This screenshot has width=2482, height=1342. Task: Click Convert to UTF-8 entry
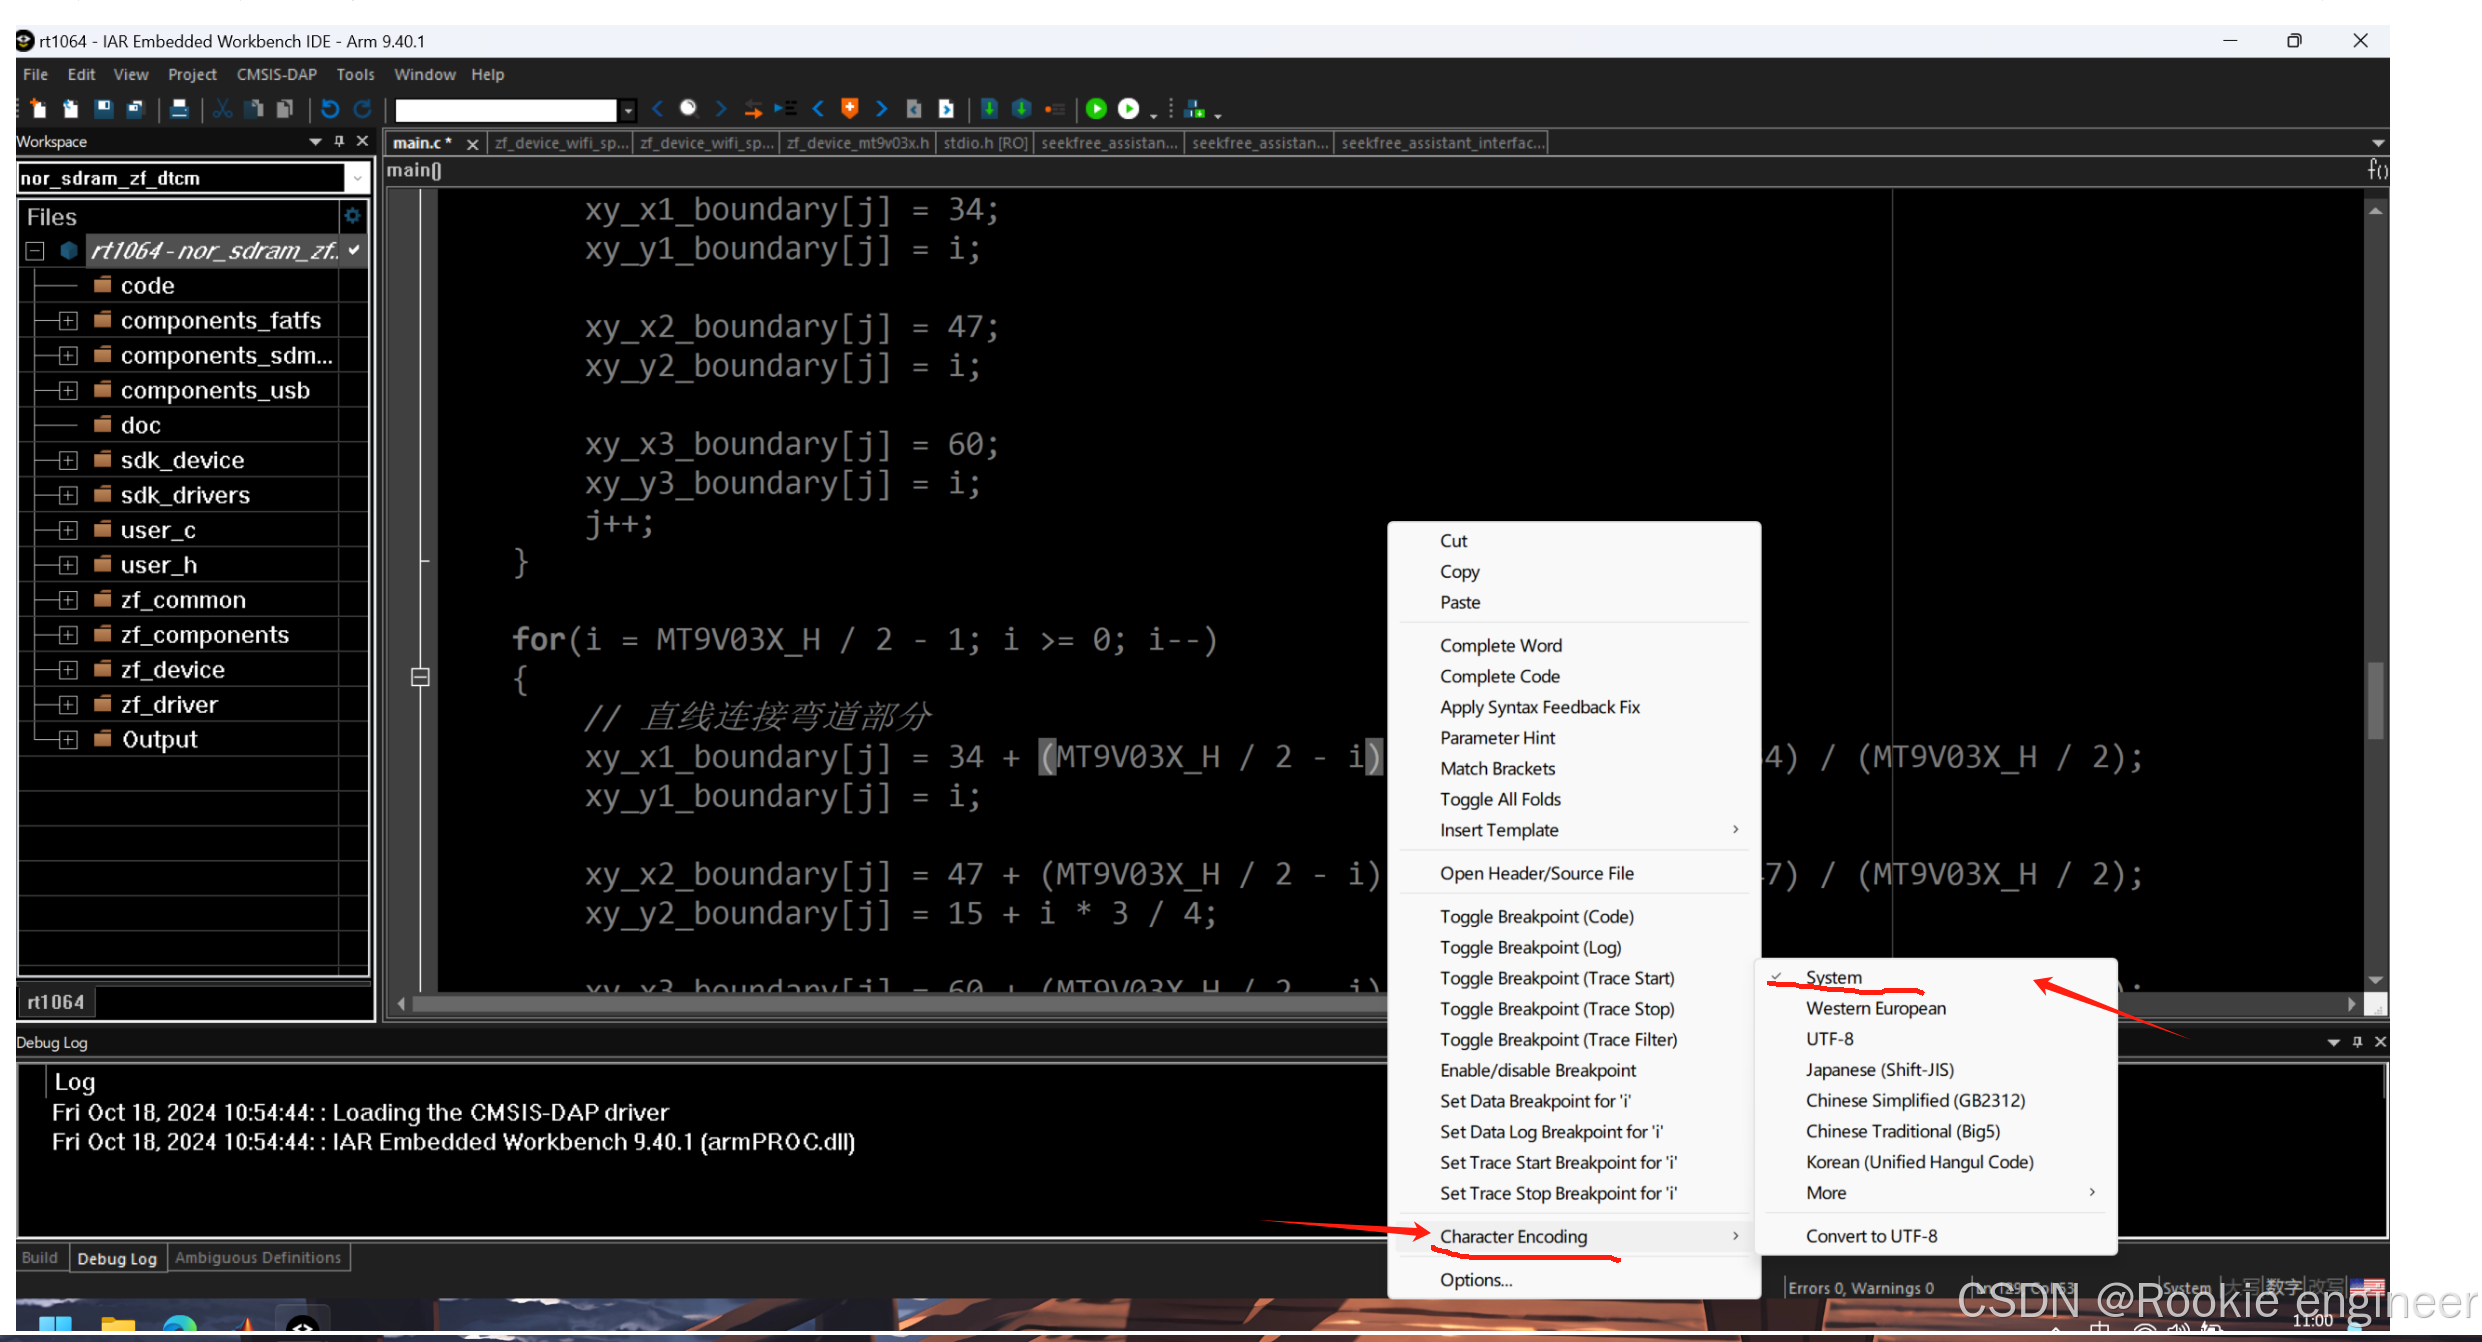[1871, 1236]
